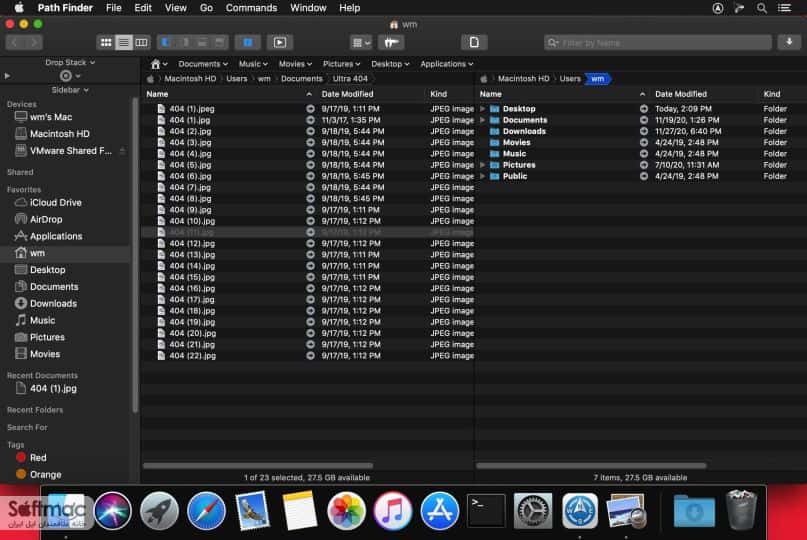Select the Orange tag in sidebar

[x=45, y=475]
